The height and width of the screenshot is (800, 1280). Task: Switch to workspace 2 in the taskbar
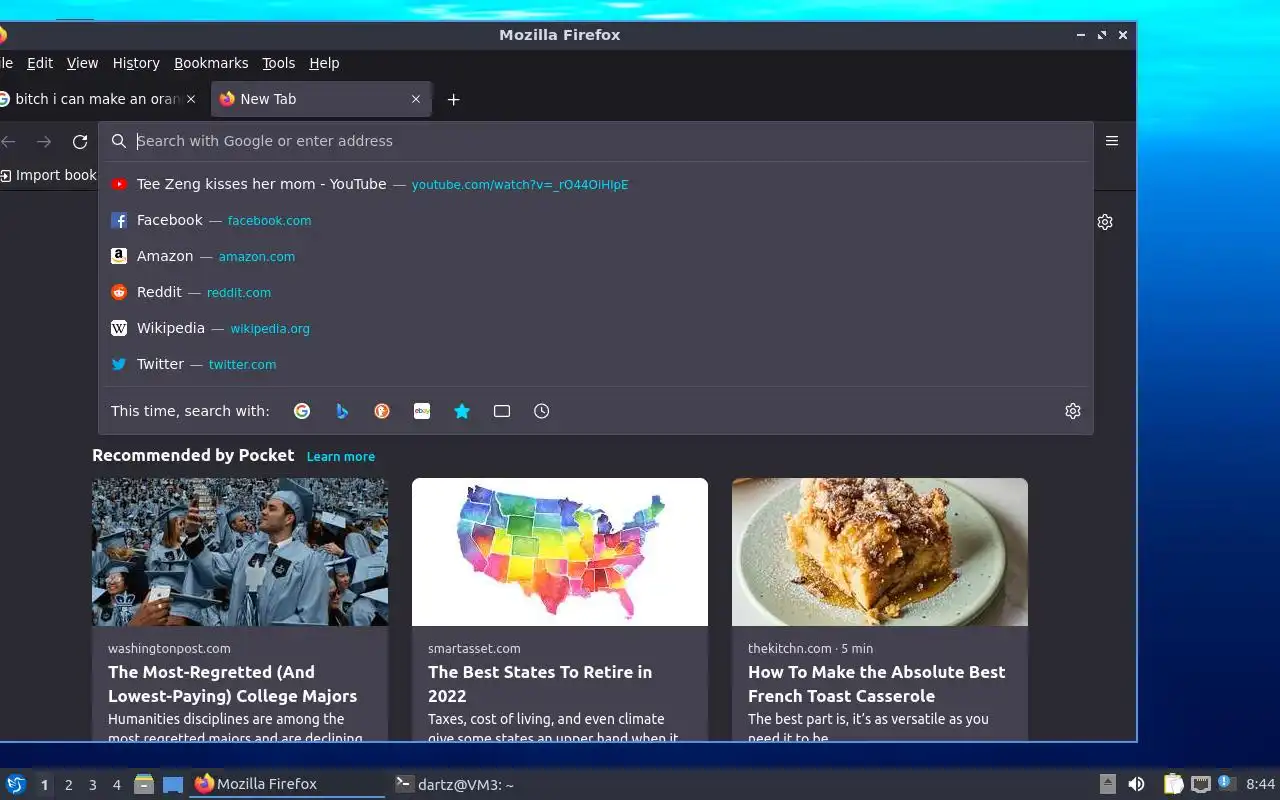[68, 785]
